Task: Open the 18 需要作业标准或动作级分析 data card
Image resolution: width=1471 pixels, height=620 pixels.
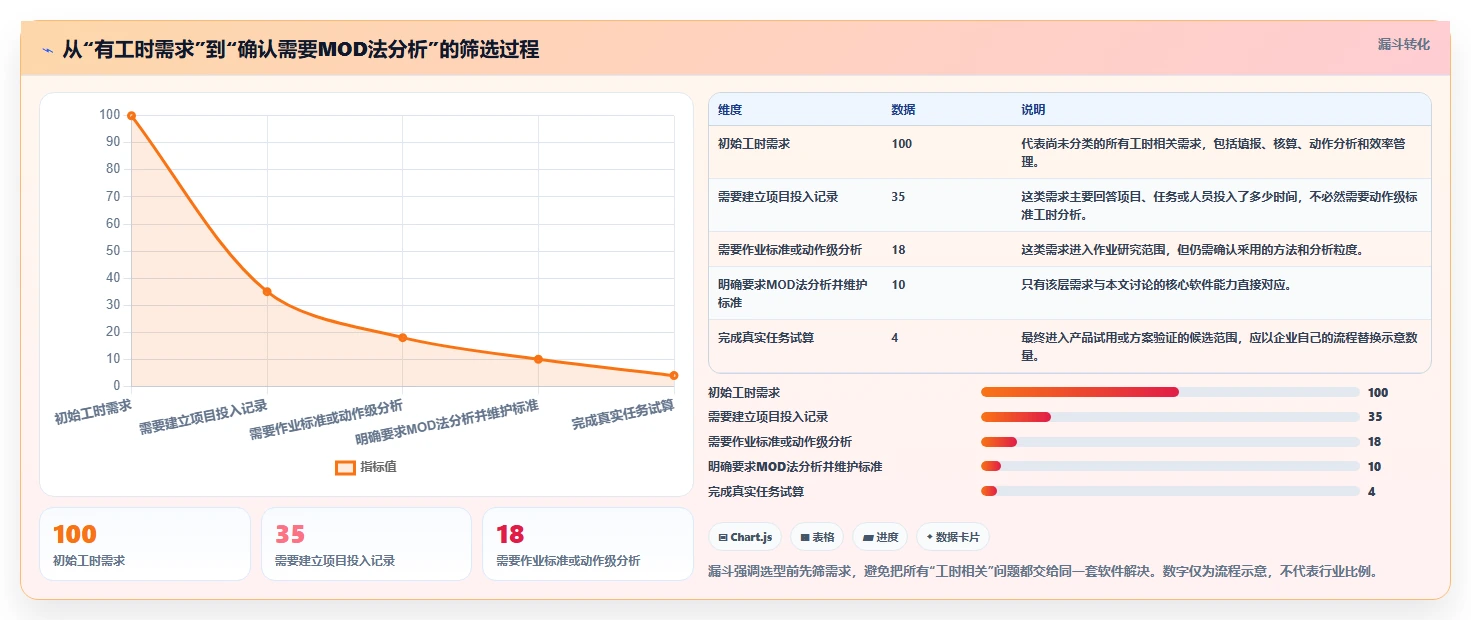Action: tap(588, 544)
